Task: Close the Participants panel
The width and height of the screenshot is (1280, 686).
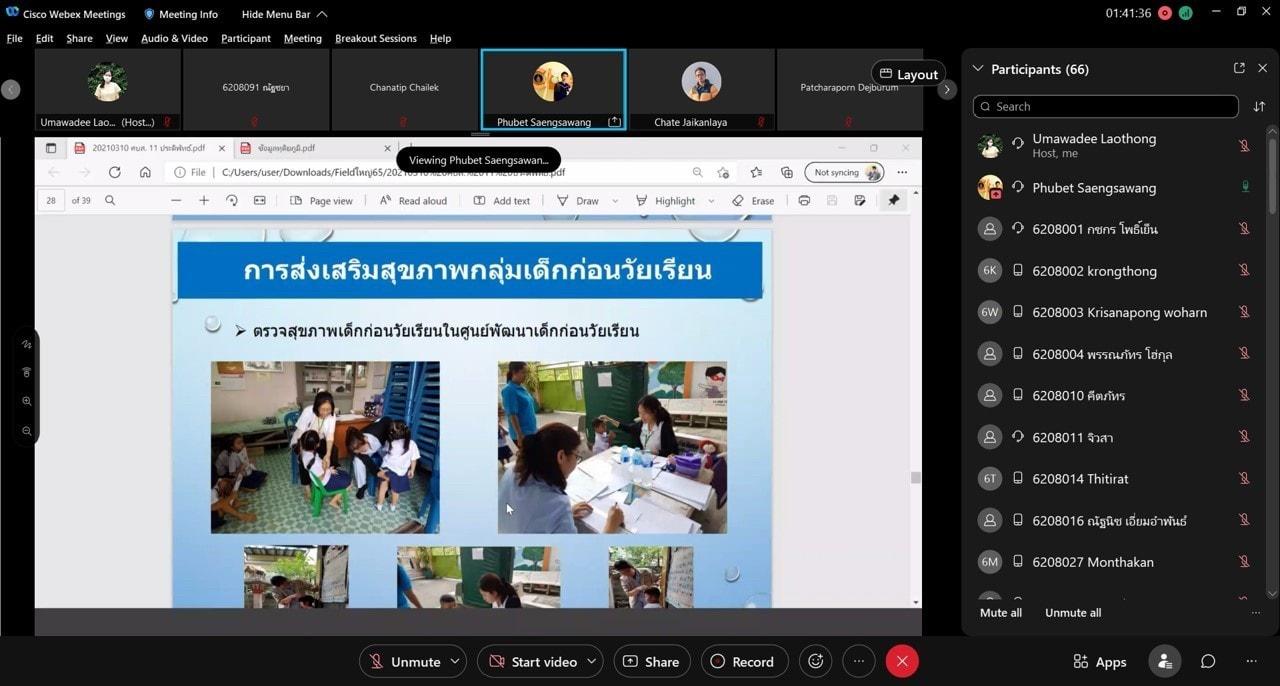Action: pyautogui.click(x=1262, y=68)
